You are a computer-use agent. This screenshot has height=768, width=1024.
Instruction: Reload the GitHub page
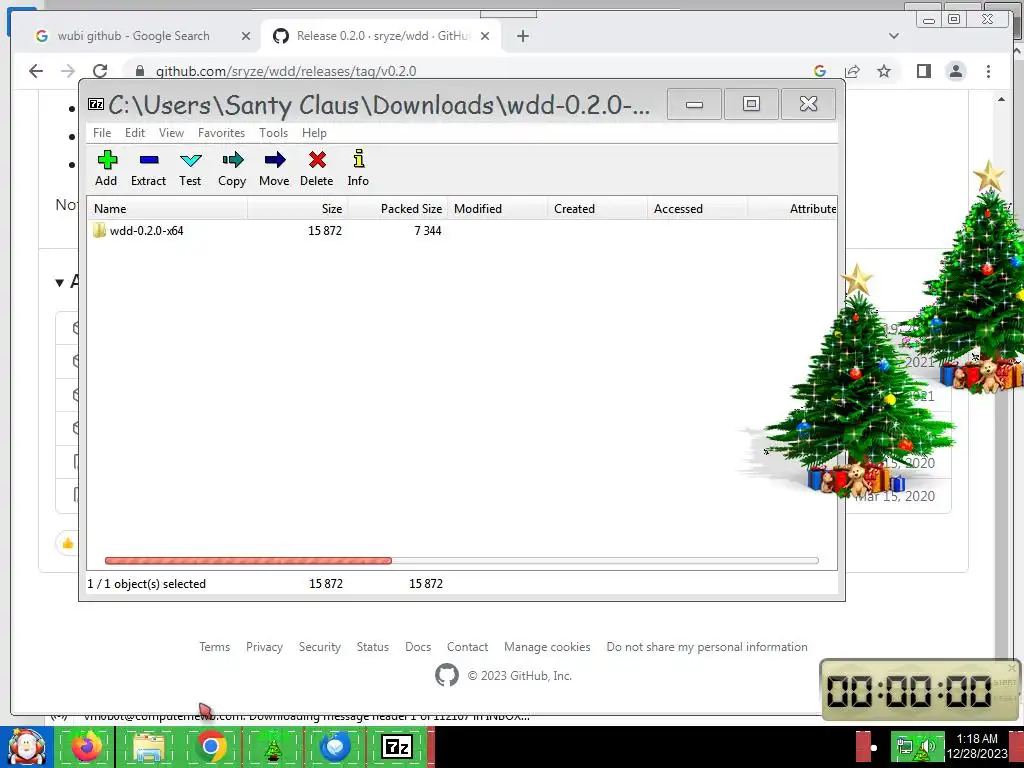[x=100, y=71]
